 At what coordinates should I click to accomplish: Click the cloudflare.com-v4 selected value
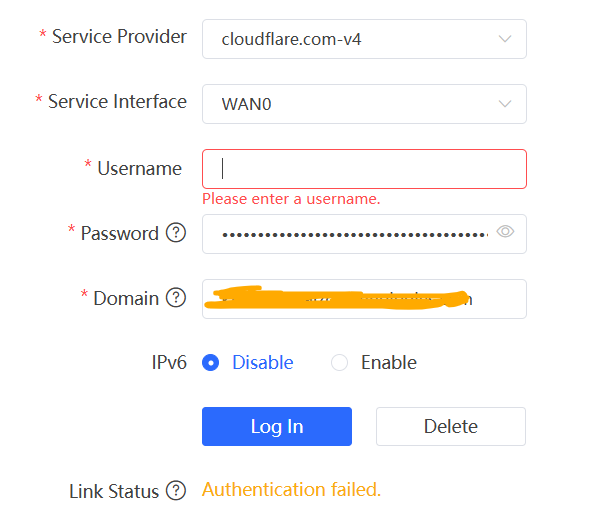(291, 39)
